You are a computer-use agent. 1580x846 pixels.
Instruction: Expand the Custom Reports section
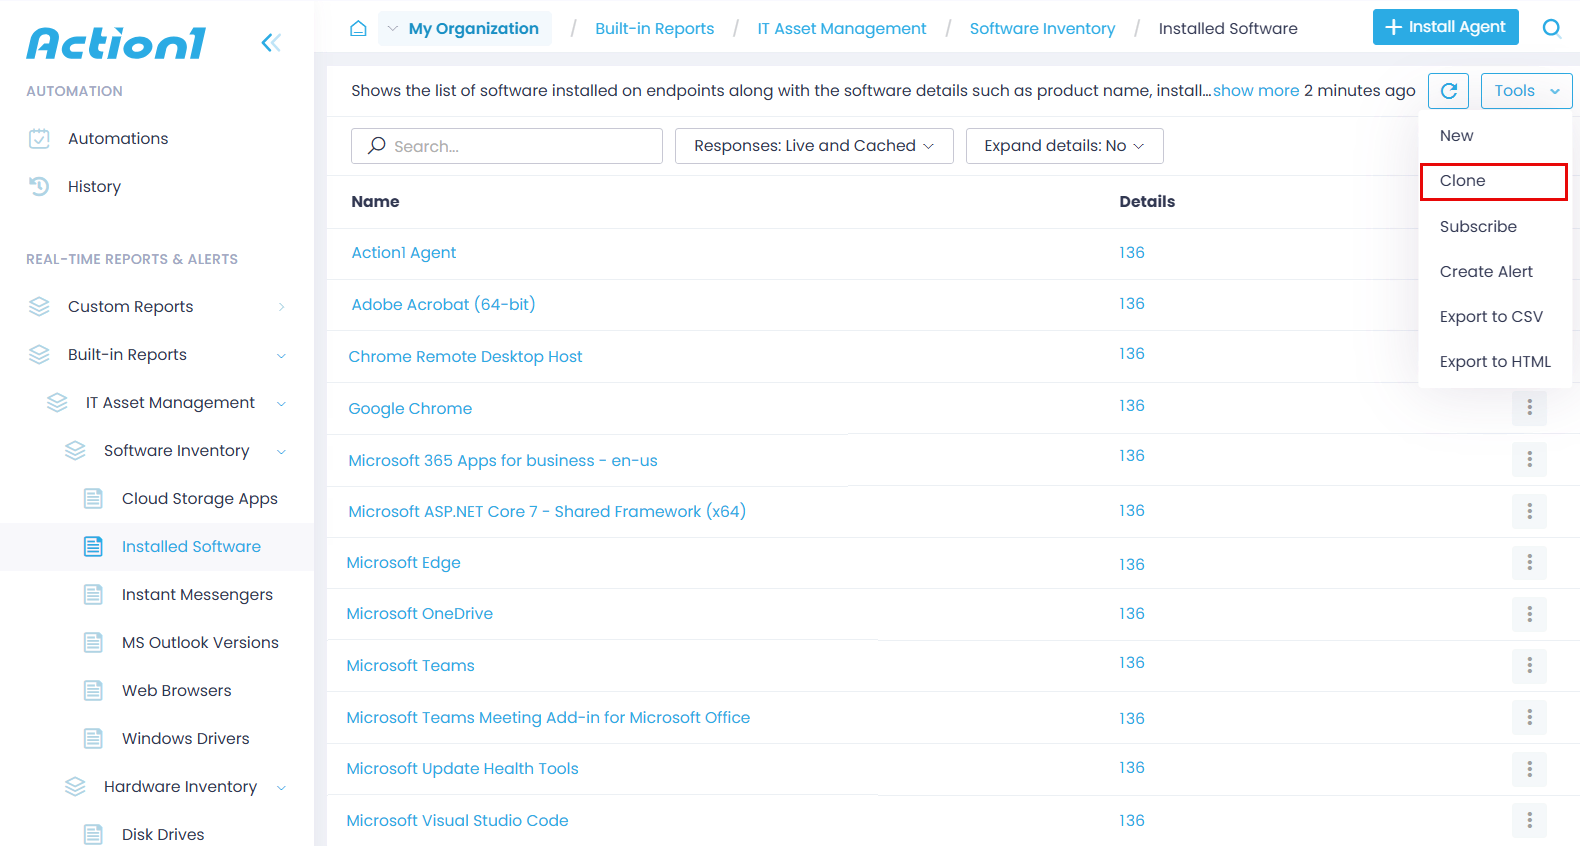point(281,307)
